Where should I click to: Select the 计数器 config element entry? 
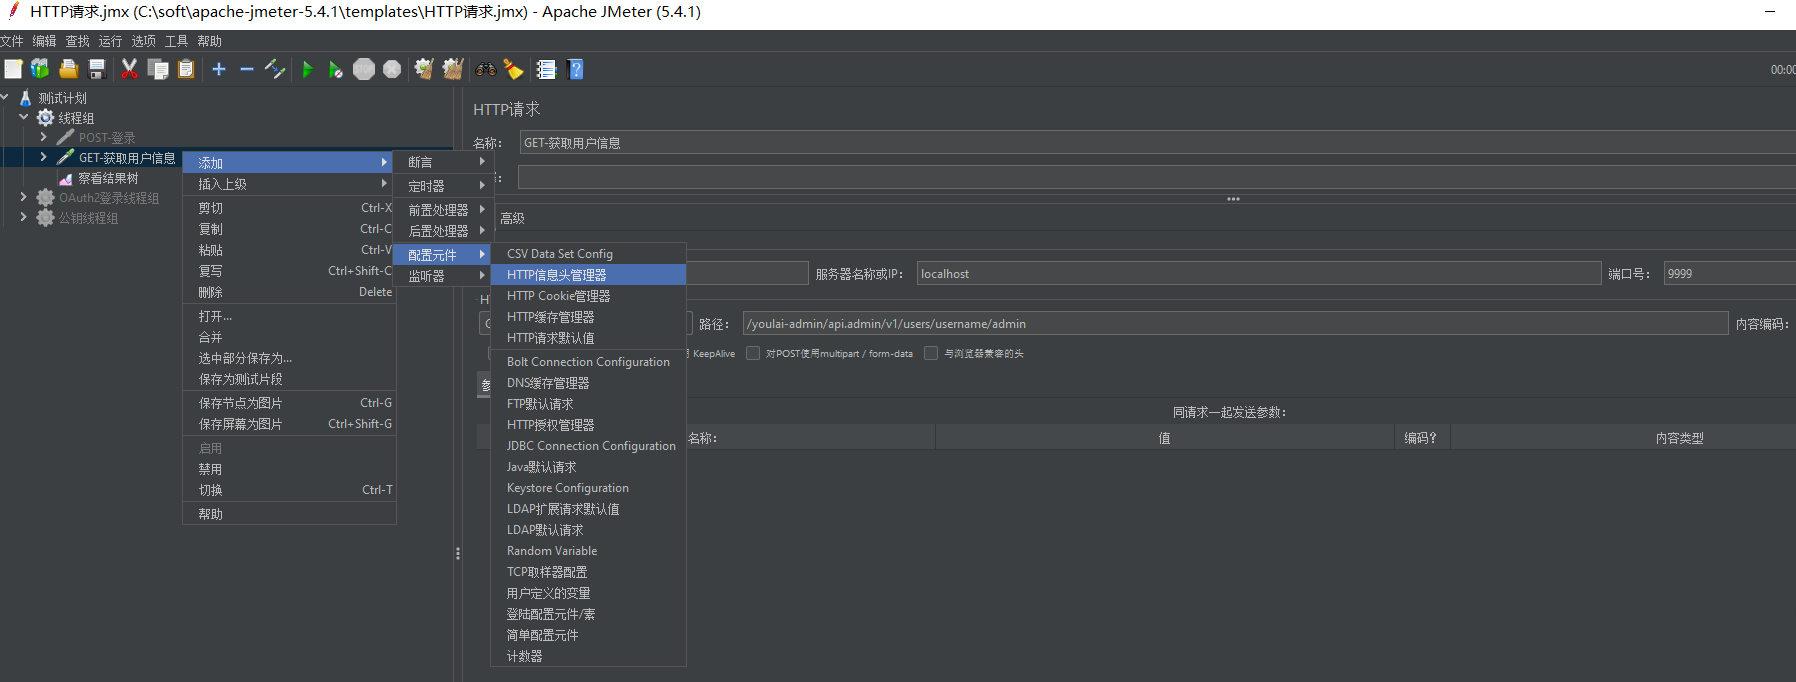[x=588, y=656]
